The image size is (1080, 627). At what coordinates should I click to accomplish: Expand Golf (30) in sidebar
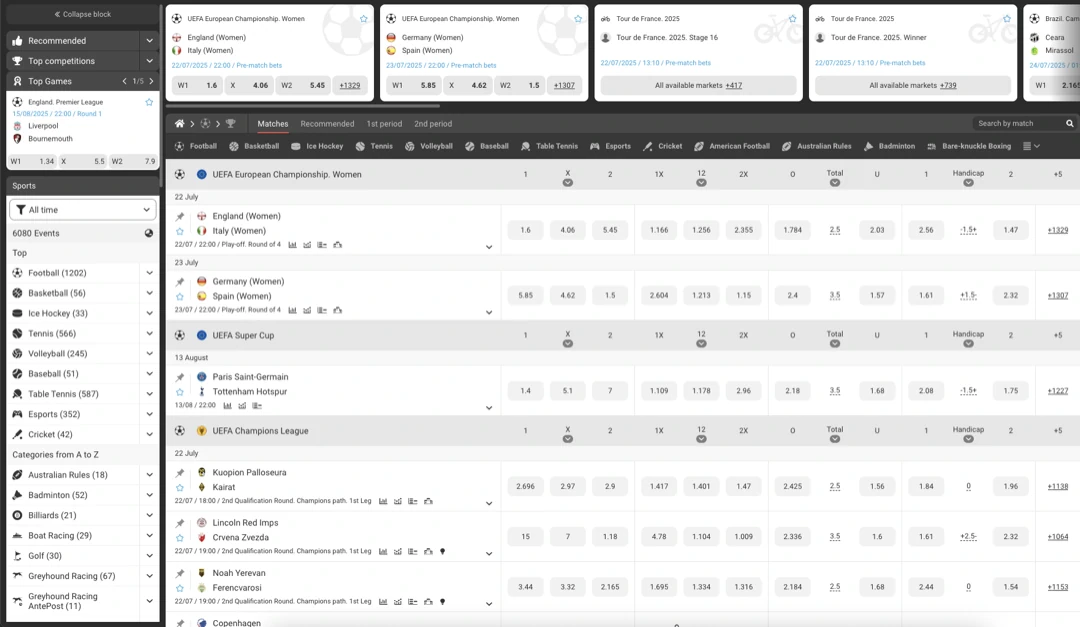click(x=149, y=555)
